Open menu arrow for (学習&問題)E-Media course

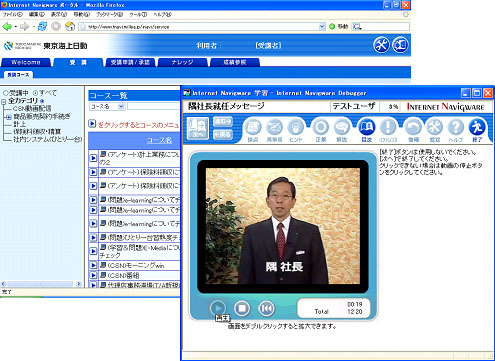click(x=94, y=252)
